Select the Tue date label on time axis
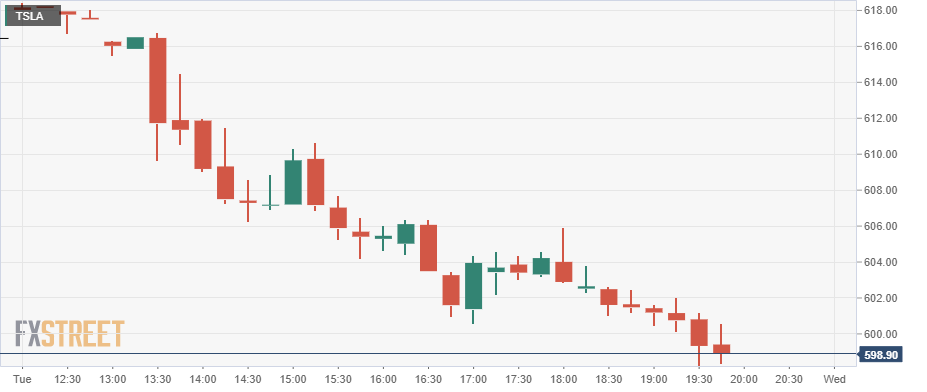 [x=22, y=378]
